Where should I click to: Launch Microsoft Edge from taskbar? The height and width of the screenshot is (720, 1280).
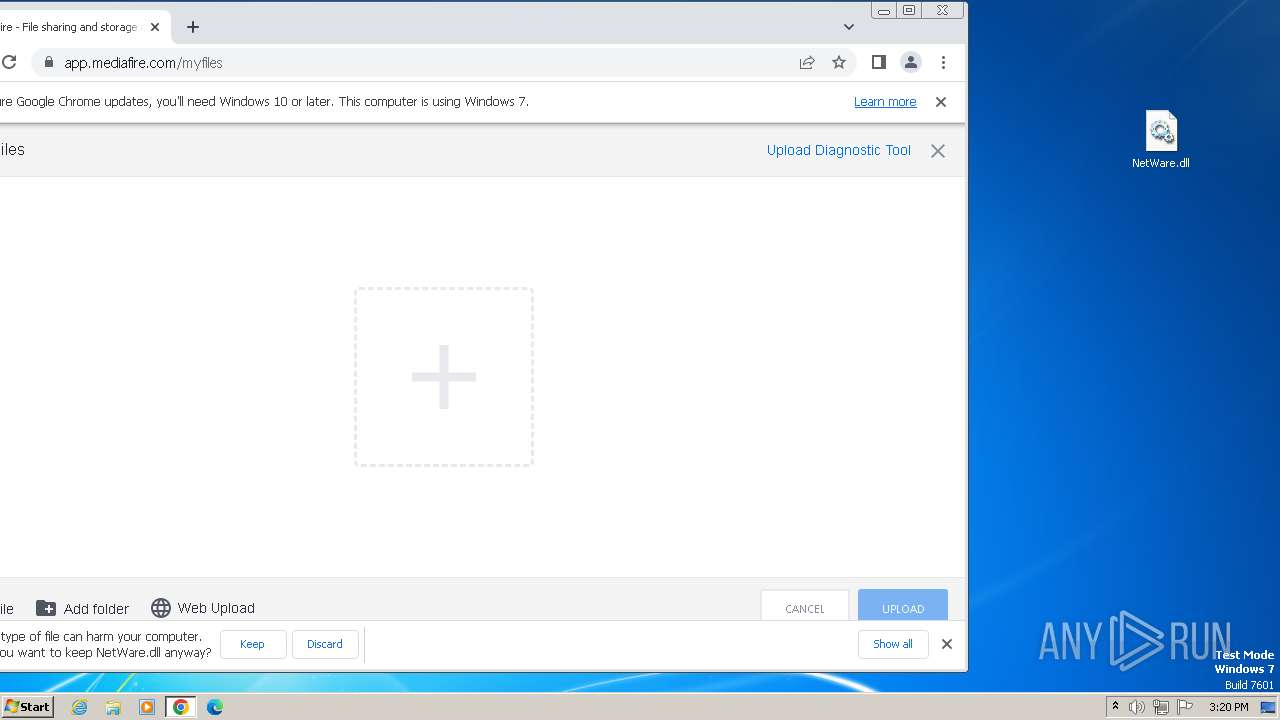(215, 707)
